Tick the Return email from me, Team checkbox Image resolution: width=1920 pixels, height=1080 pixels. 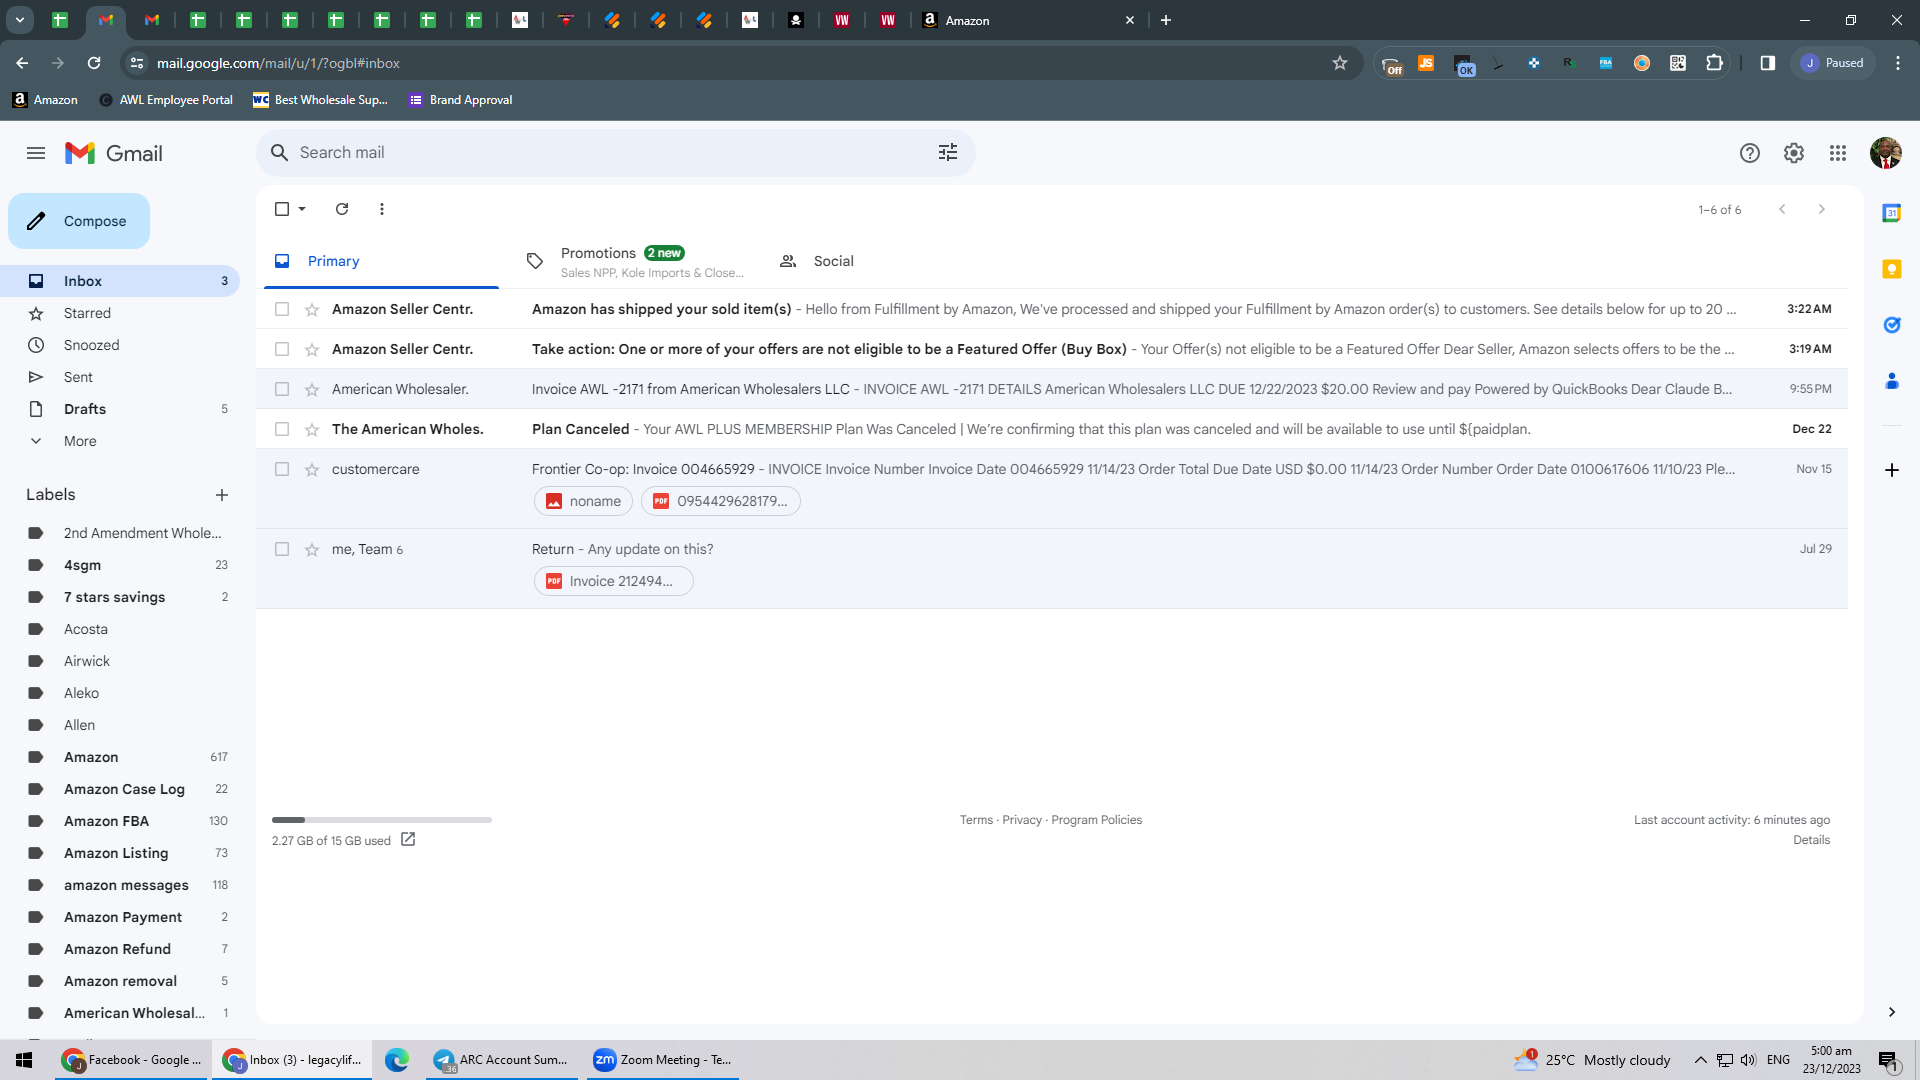(x=282, y=549)
